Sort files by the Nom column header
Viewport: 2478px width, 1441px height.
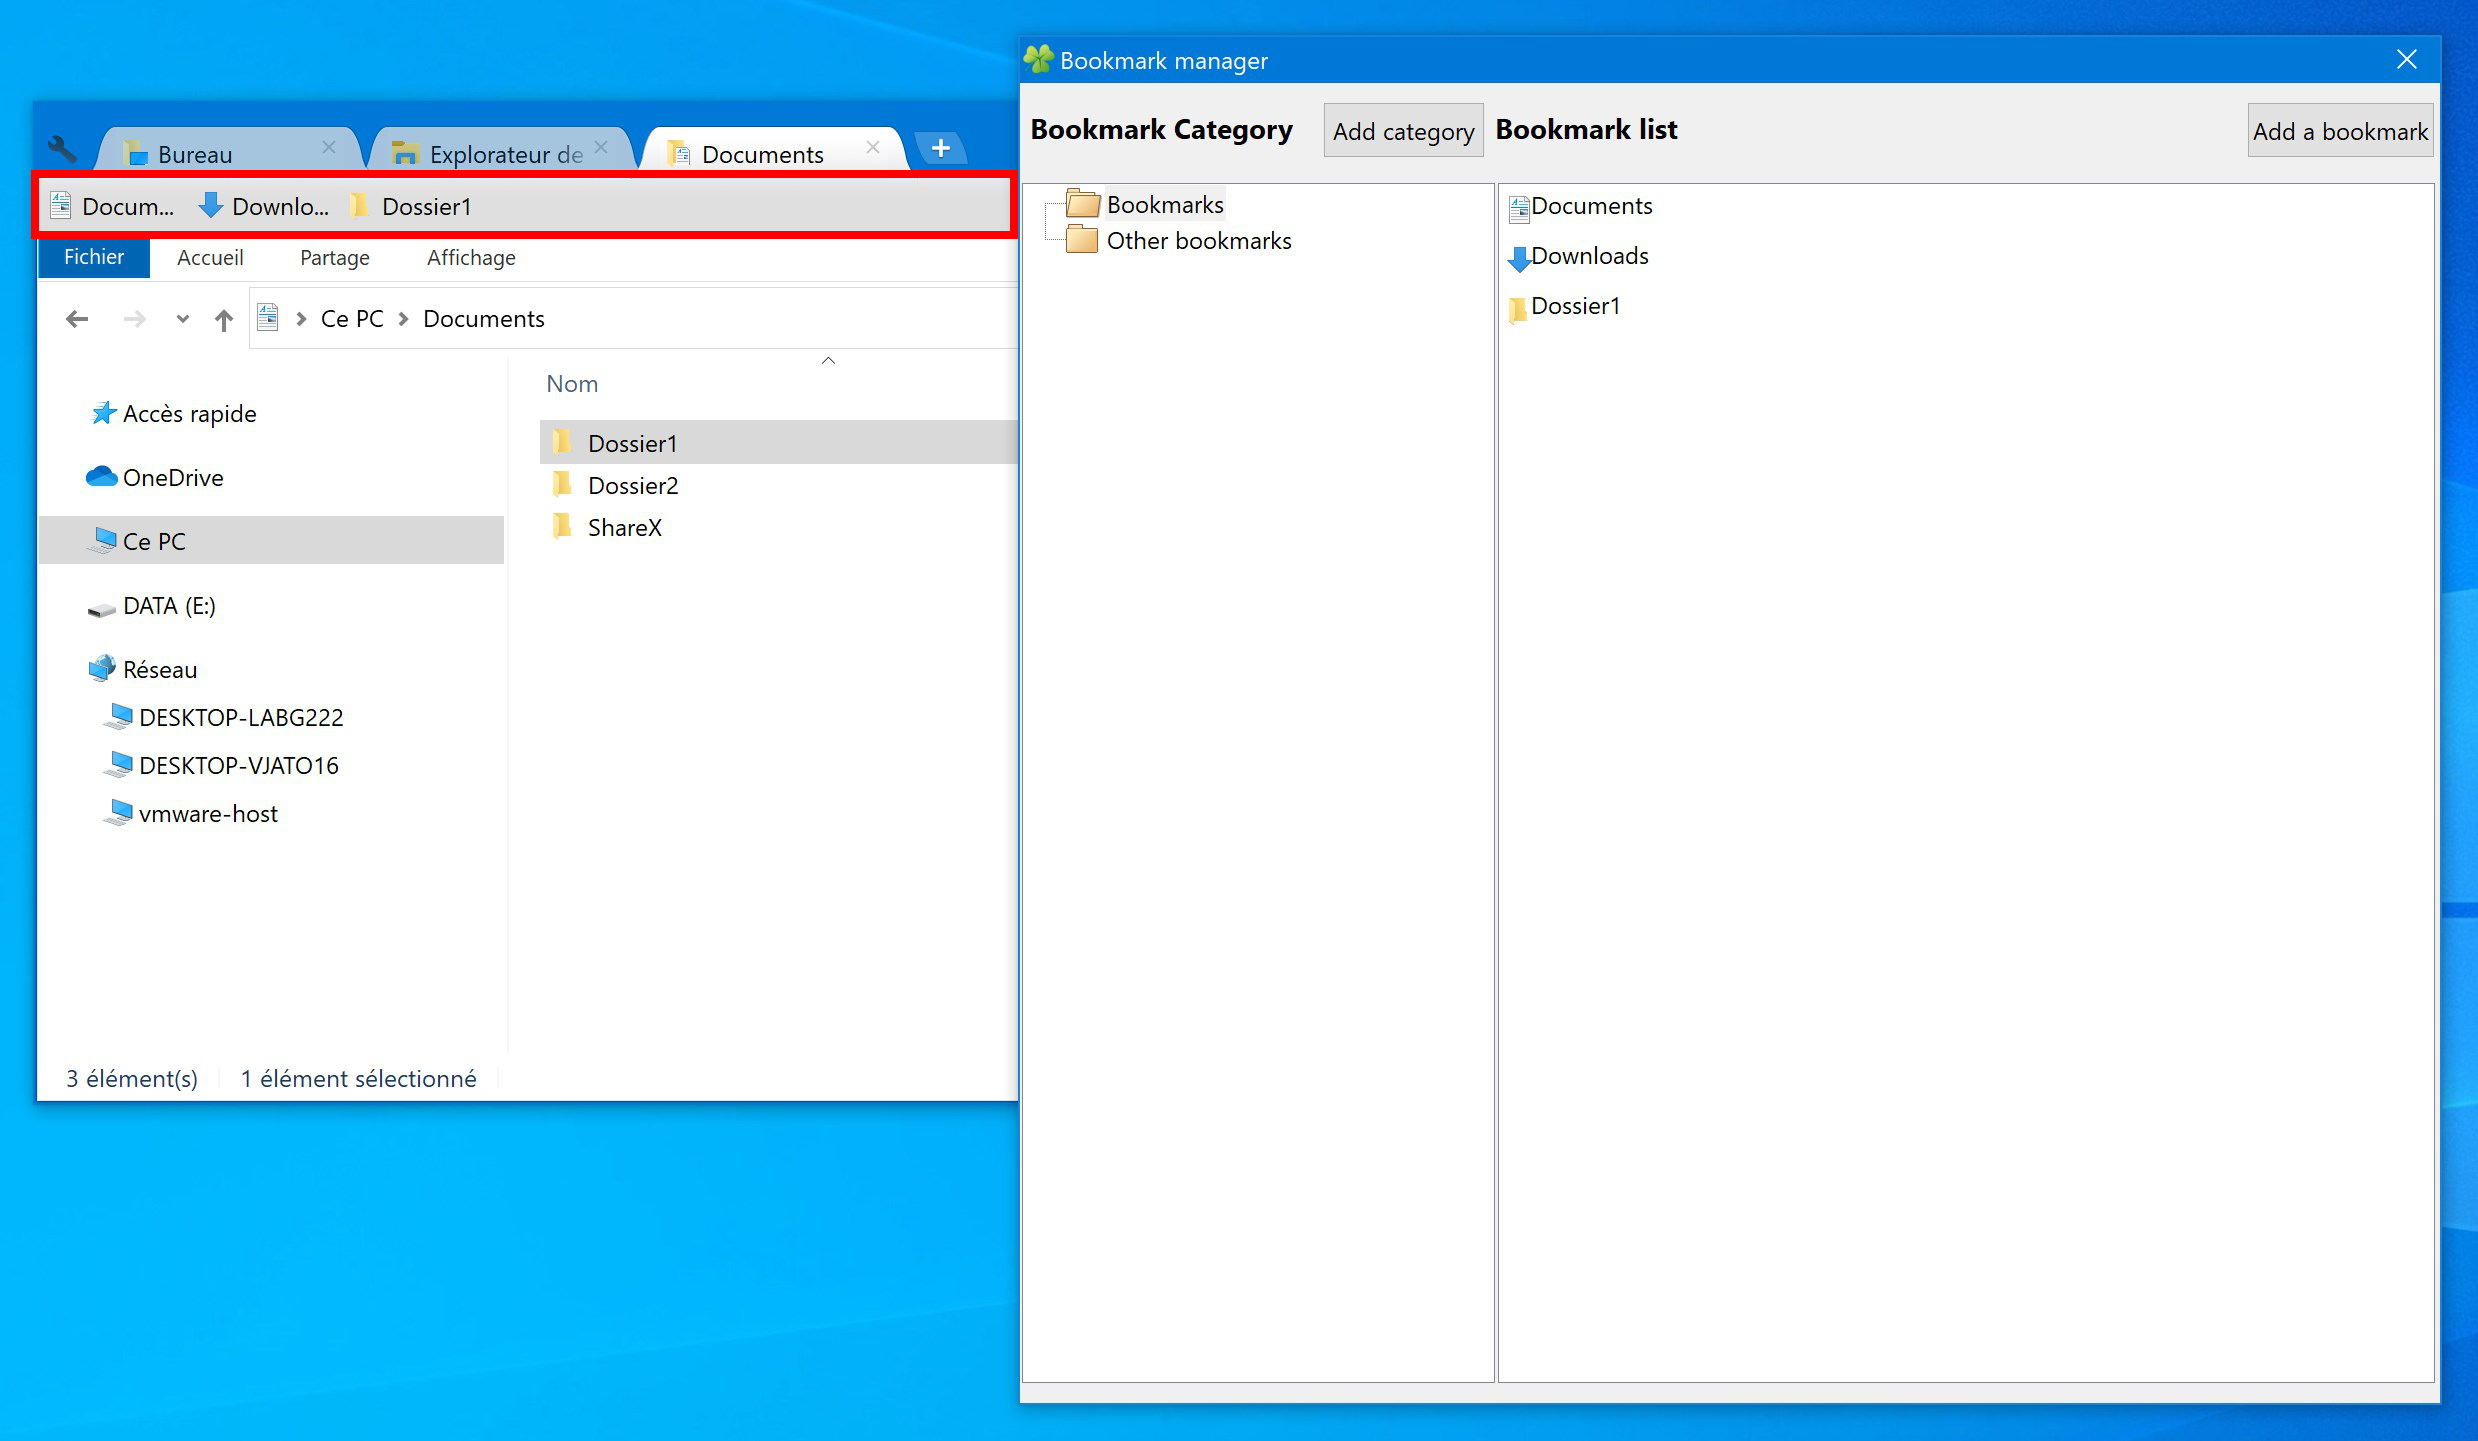572,384
